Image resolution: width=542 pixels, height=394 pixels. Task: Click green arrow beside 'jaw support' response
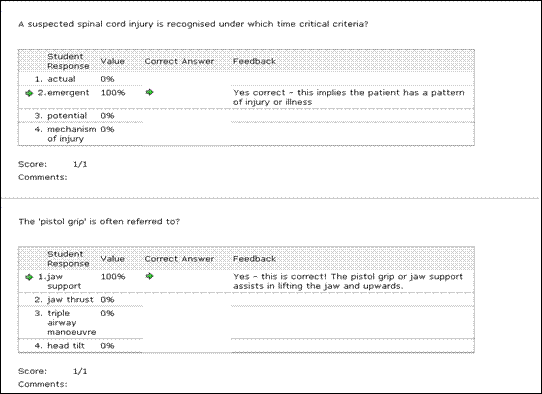tap(29, 277)
